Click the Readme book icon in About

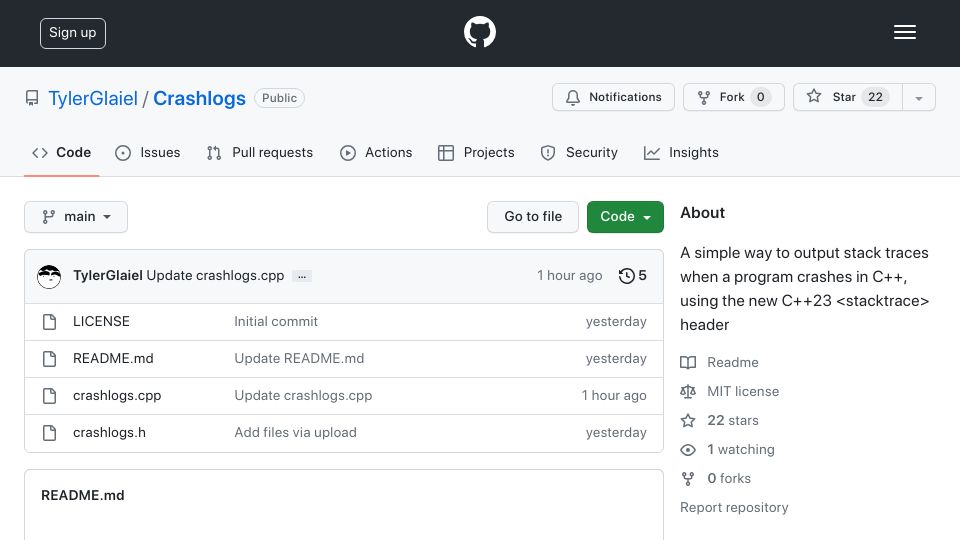(x=688, y=362)
